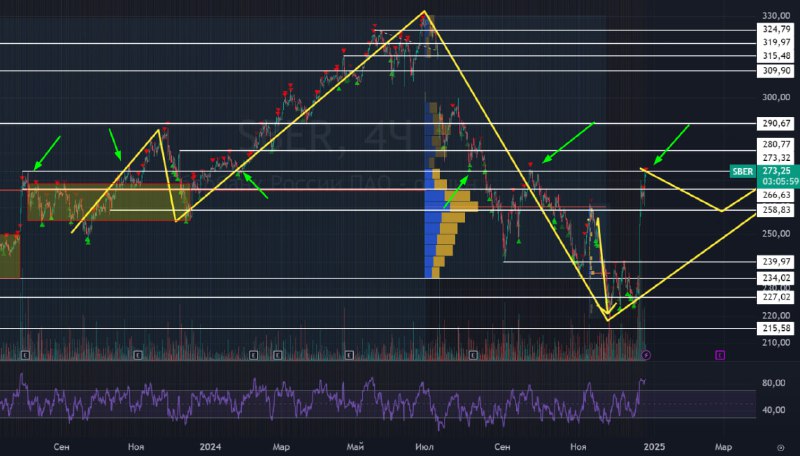Click the Июл time axis label

click(424, 447)
